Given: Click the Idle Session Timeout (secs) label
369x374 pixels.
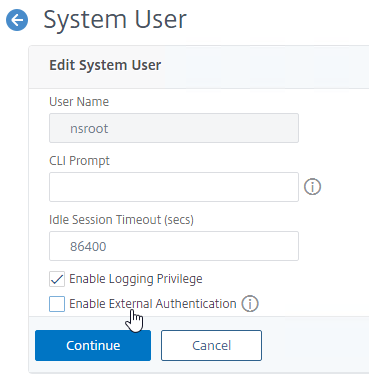Looking at the screenshot, I should point(121,220).
